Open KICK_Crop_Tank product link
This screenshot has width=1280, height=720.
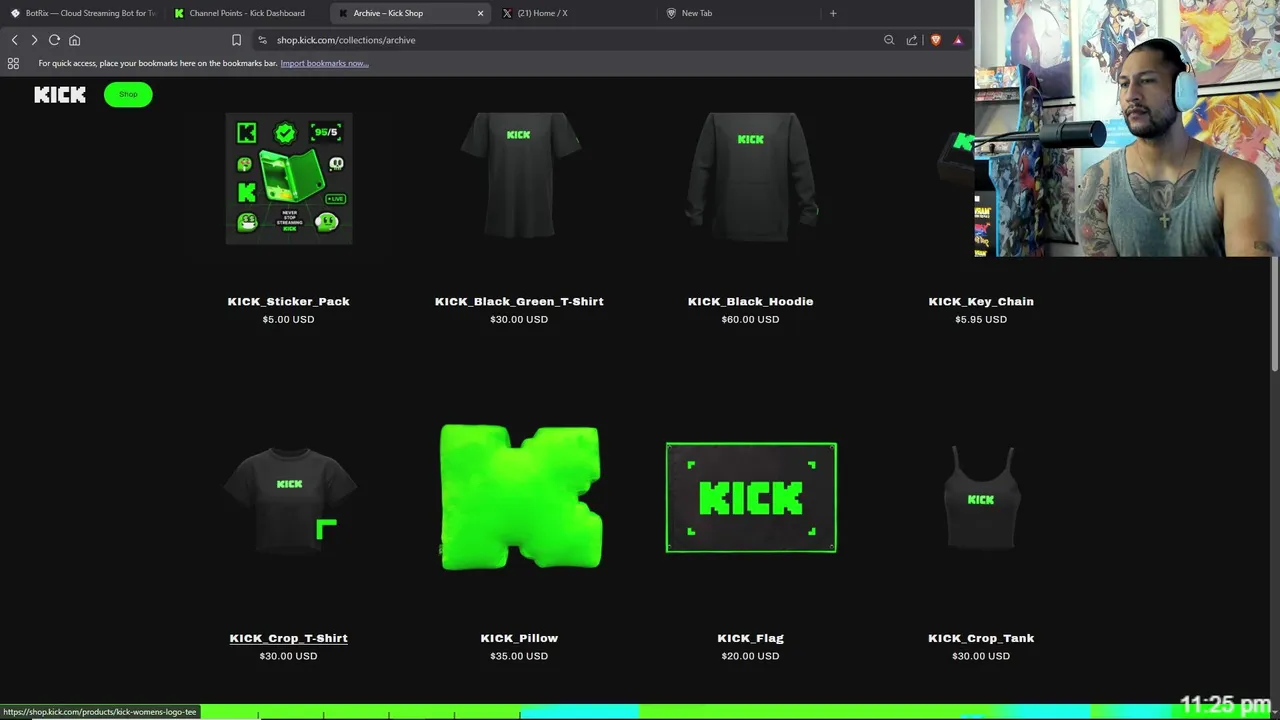pos(981,638)
